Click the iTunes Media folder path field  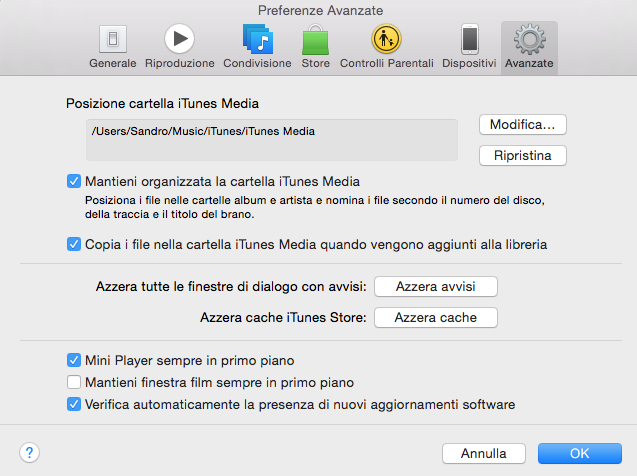click(x=272, y=140)
